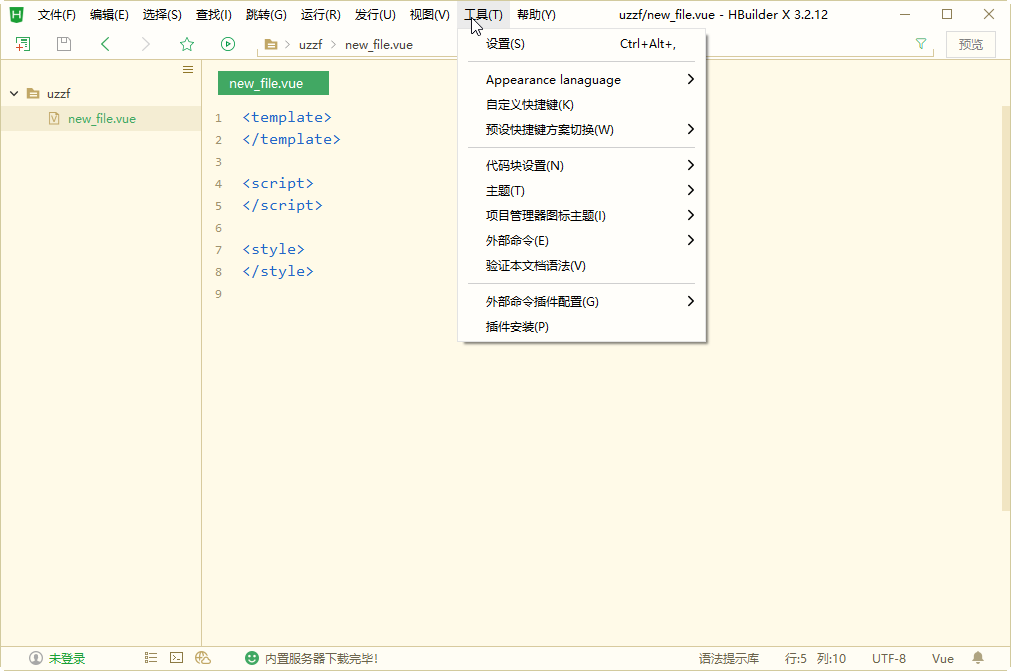Open the 发行(U) menu

pyautogui.click(x=375, y=15)
